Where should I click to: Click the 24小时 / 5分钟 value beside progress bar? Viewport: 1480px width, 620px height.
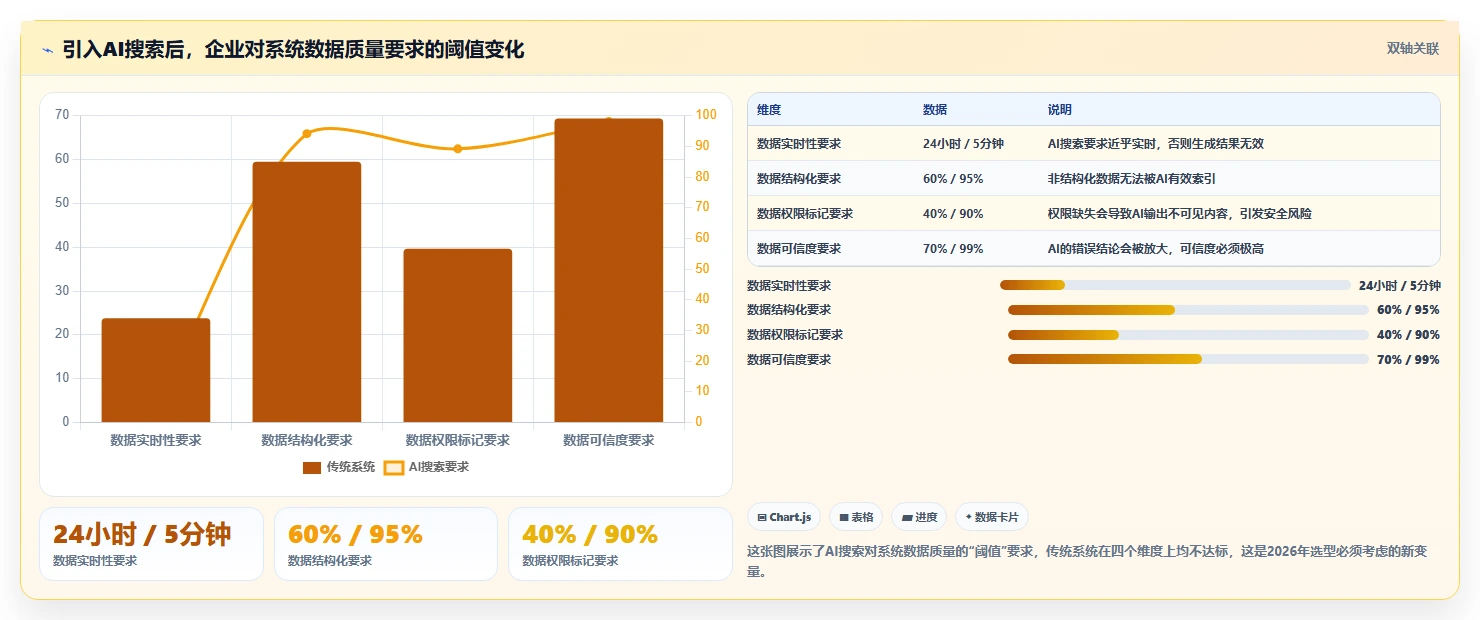tap(1399, 285)
